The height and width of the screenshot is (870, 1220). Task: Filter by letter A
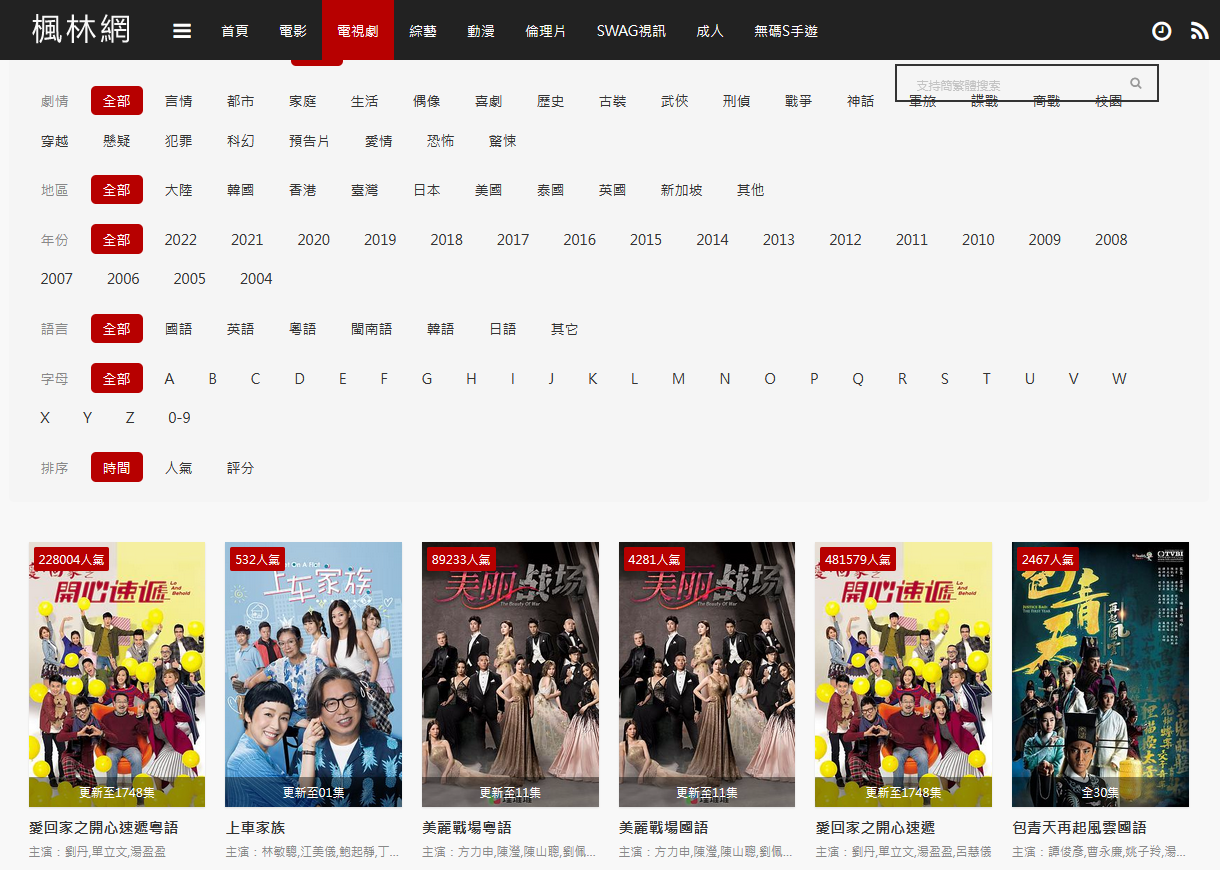tap(170, 379)
